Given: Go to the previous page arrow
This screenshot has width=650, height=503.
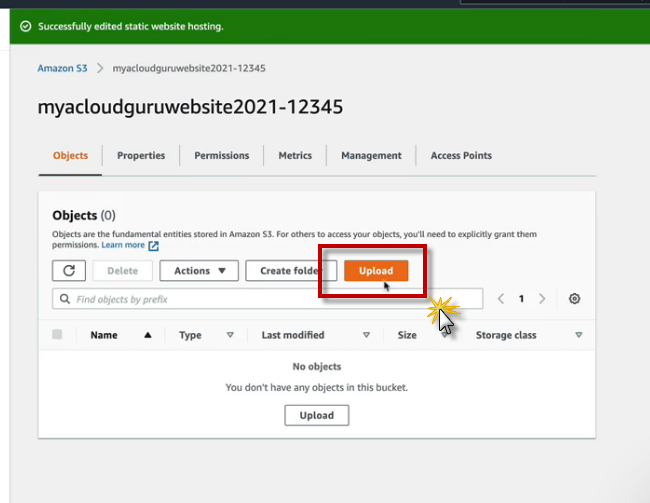Looking at the screenshot, I should click(501, 299).
